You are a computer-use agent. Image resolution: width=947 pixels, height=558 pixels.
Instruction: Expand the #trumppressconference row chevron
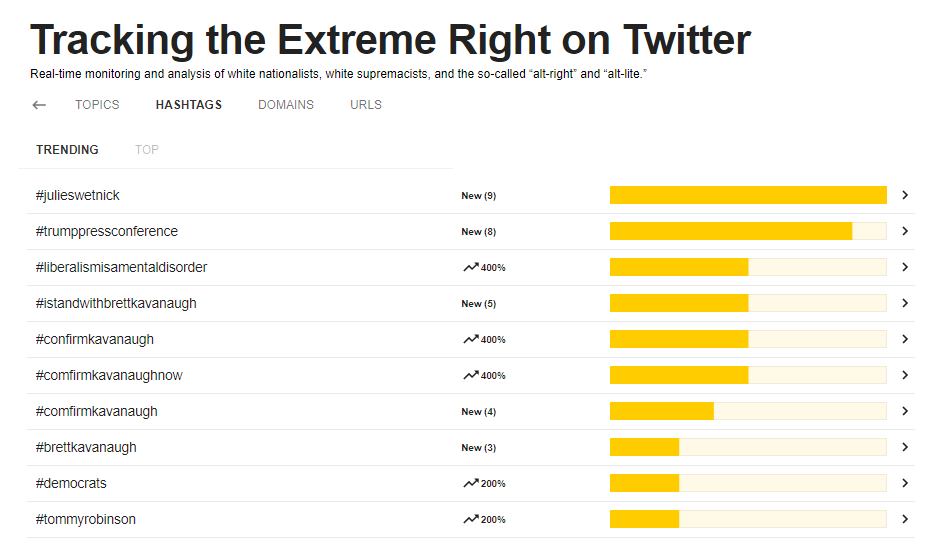click(905, 231)
